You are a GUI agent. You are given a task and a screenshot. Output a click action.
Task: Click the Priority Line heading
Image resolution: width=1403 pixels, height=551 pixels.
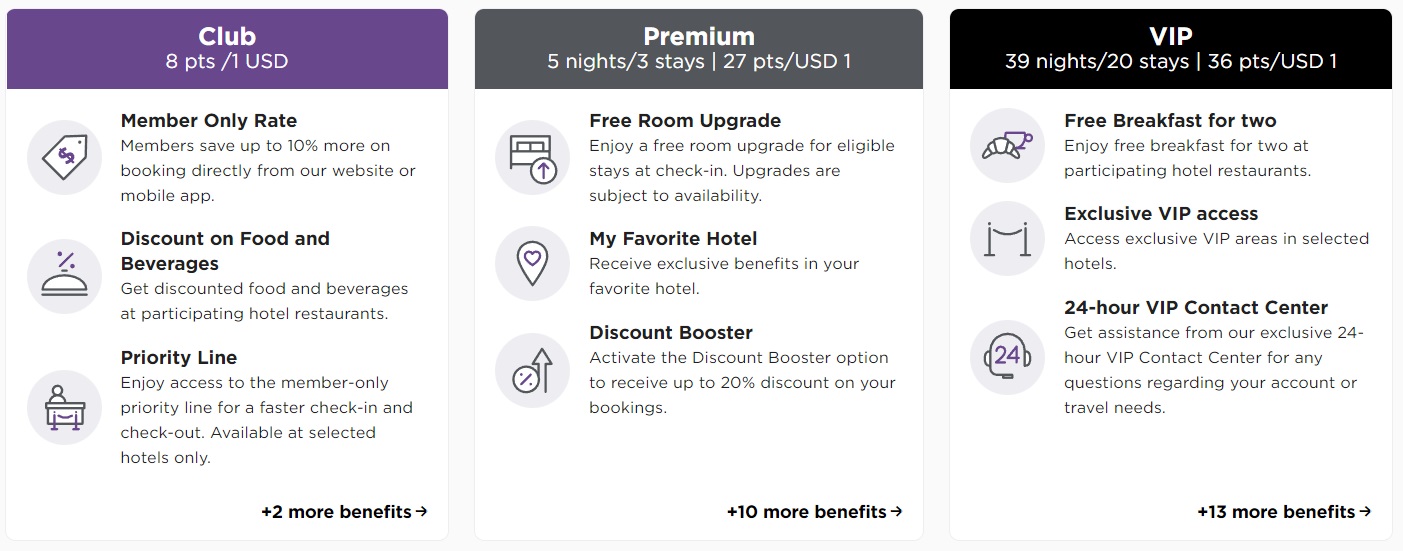(x=179, y=358)
